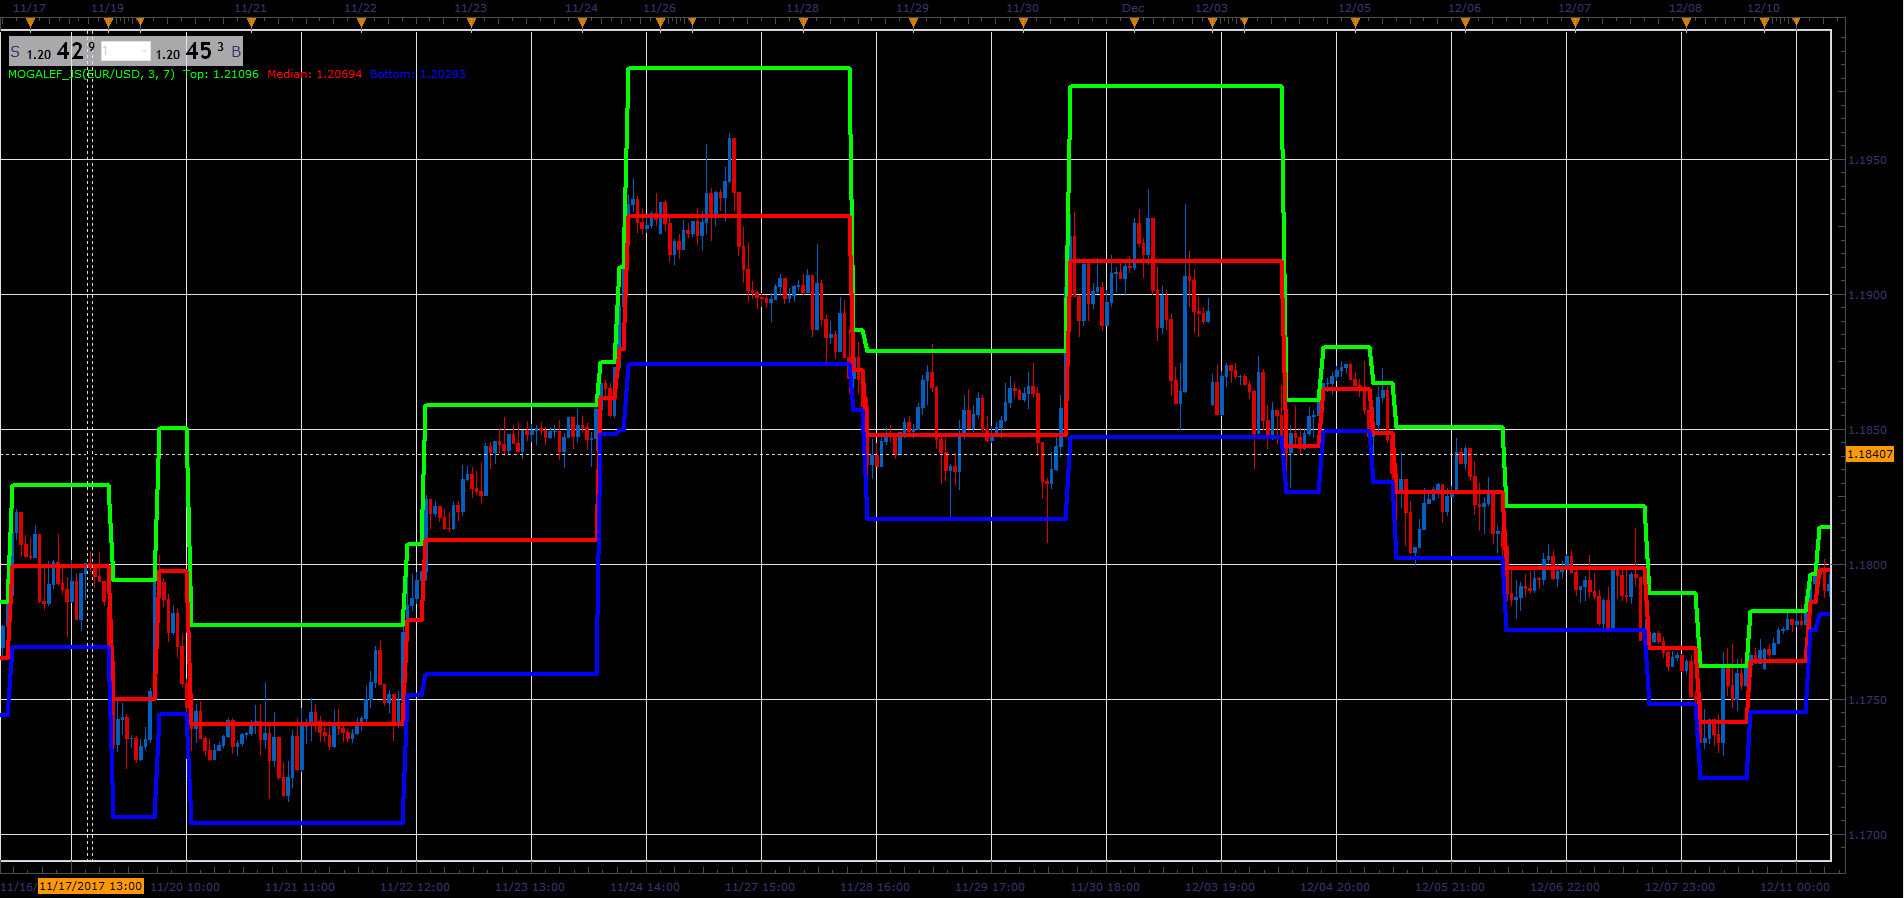Click the 11/30 18:00 time axis label
Image resolution: width=1904 pixels, height=898 pixels.
point(1105,887)
